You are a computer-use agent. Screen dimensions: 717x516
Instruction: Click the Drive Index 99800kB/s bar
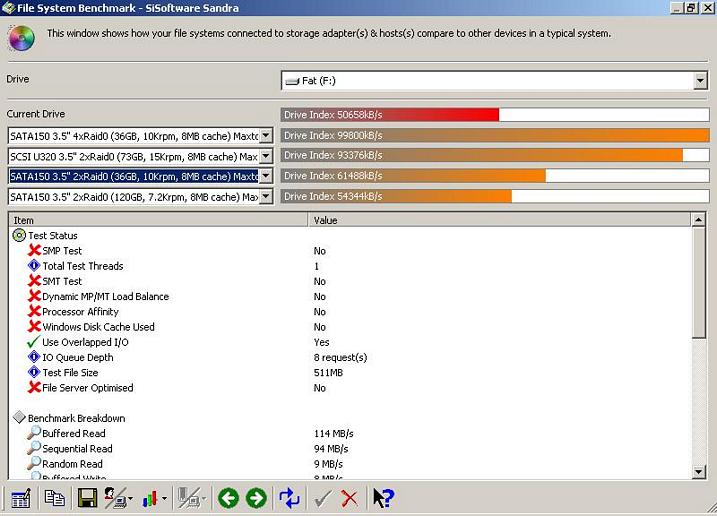tap(495, 135)
